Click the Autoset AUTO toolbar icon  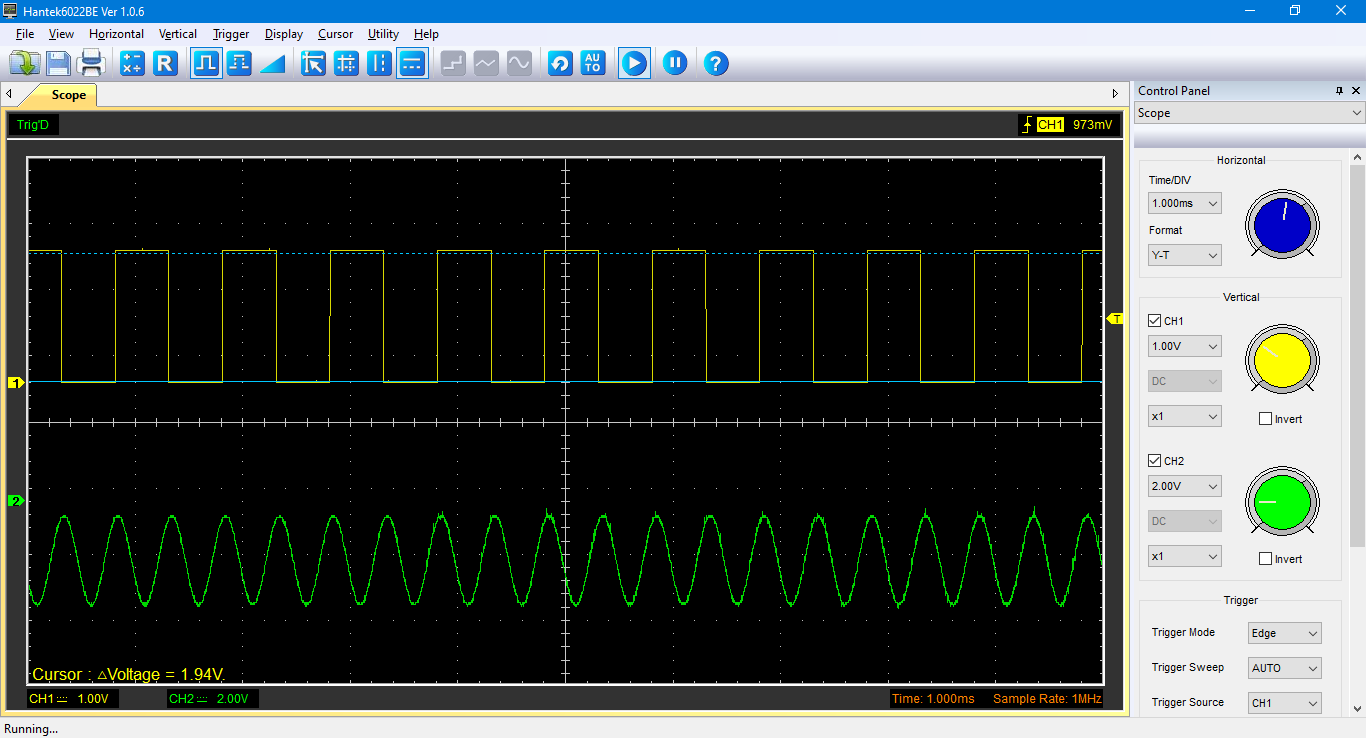coord(592,63)
